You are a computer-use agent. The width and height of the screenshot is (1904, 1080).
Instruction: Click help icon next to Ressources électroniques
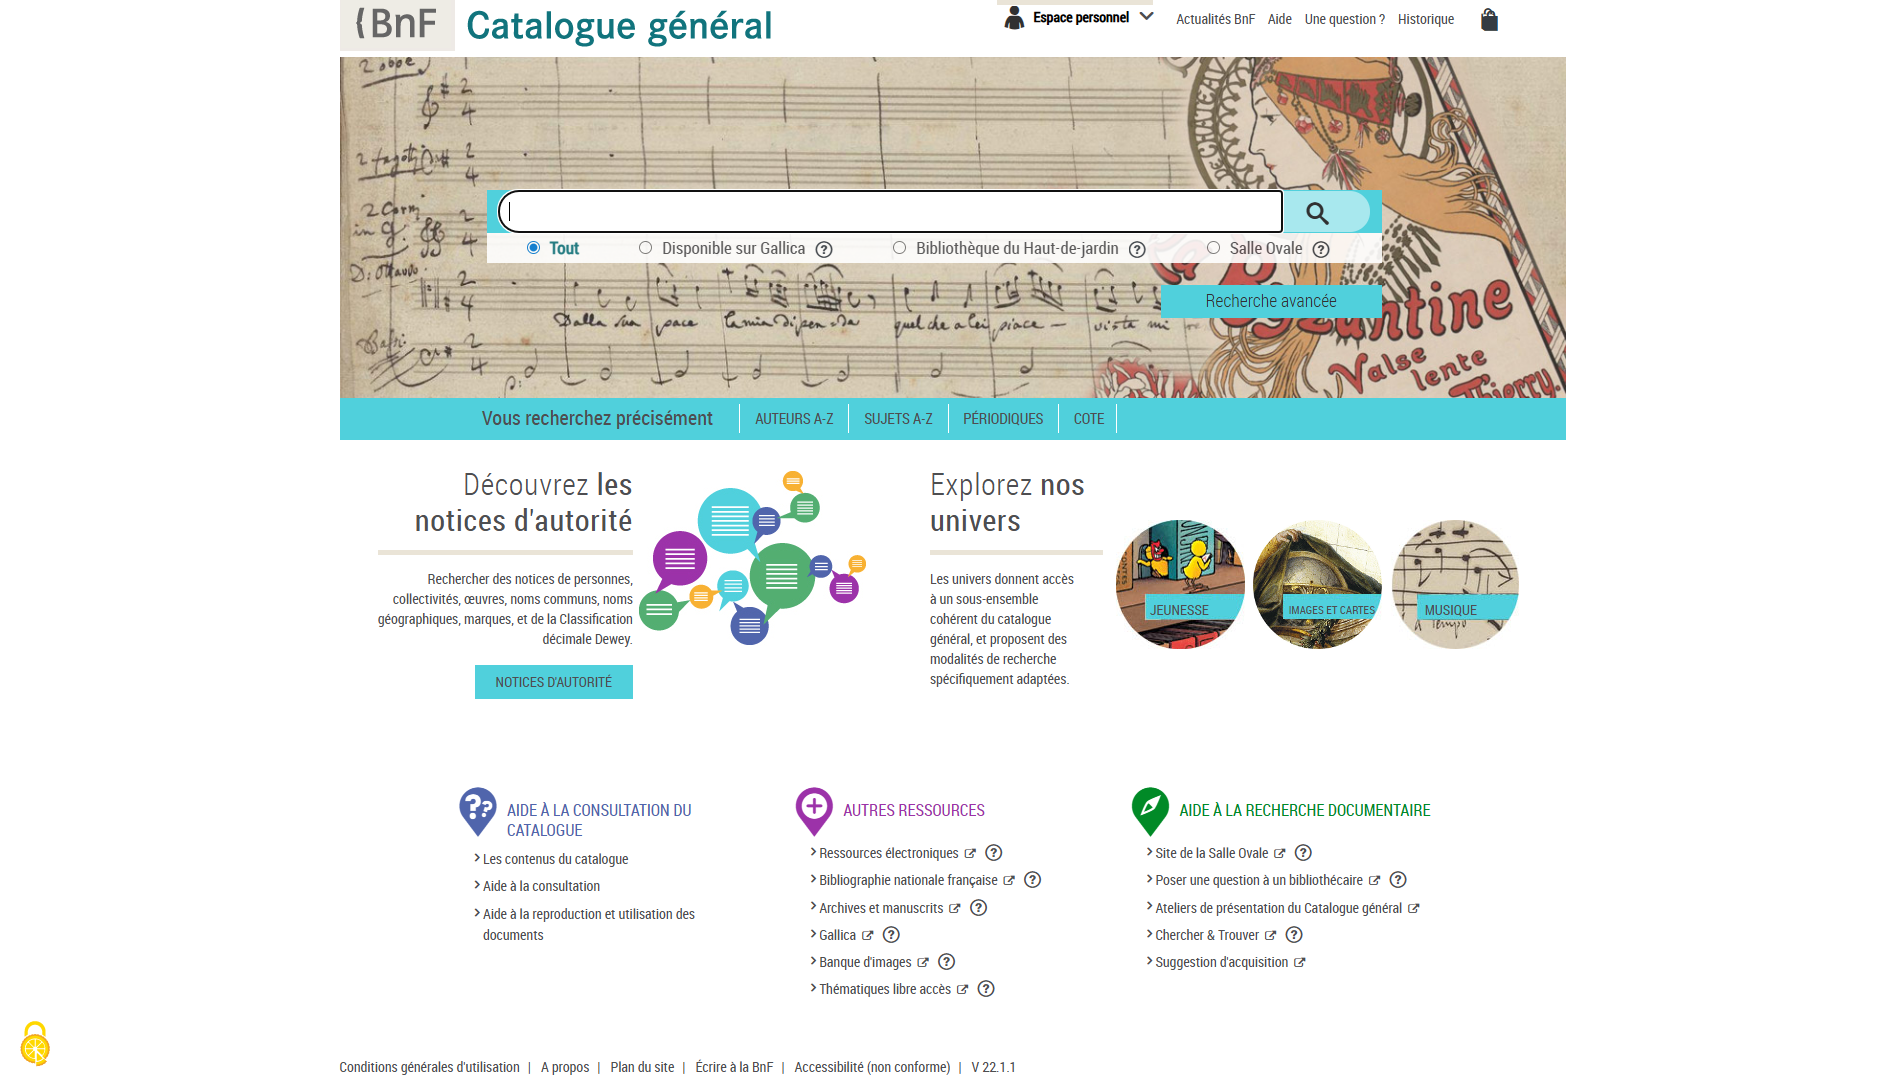[992, 853]
